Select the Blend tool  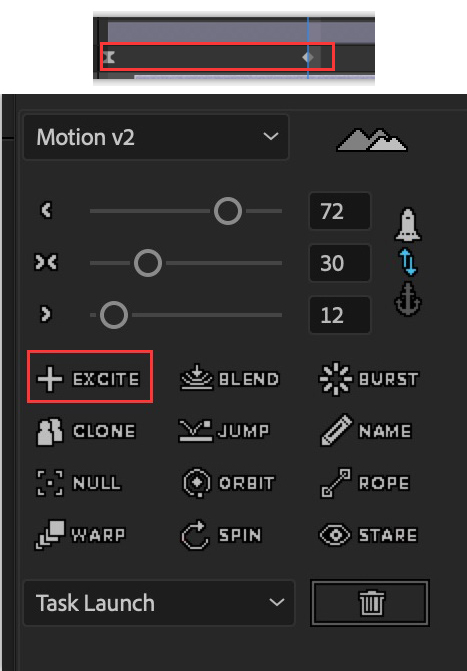(x=229, y=379)
